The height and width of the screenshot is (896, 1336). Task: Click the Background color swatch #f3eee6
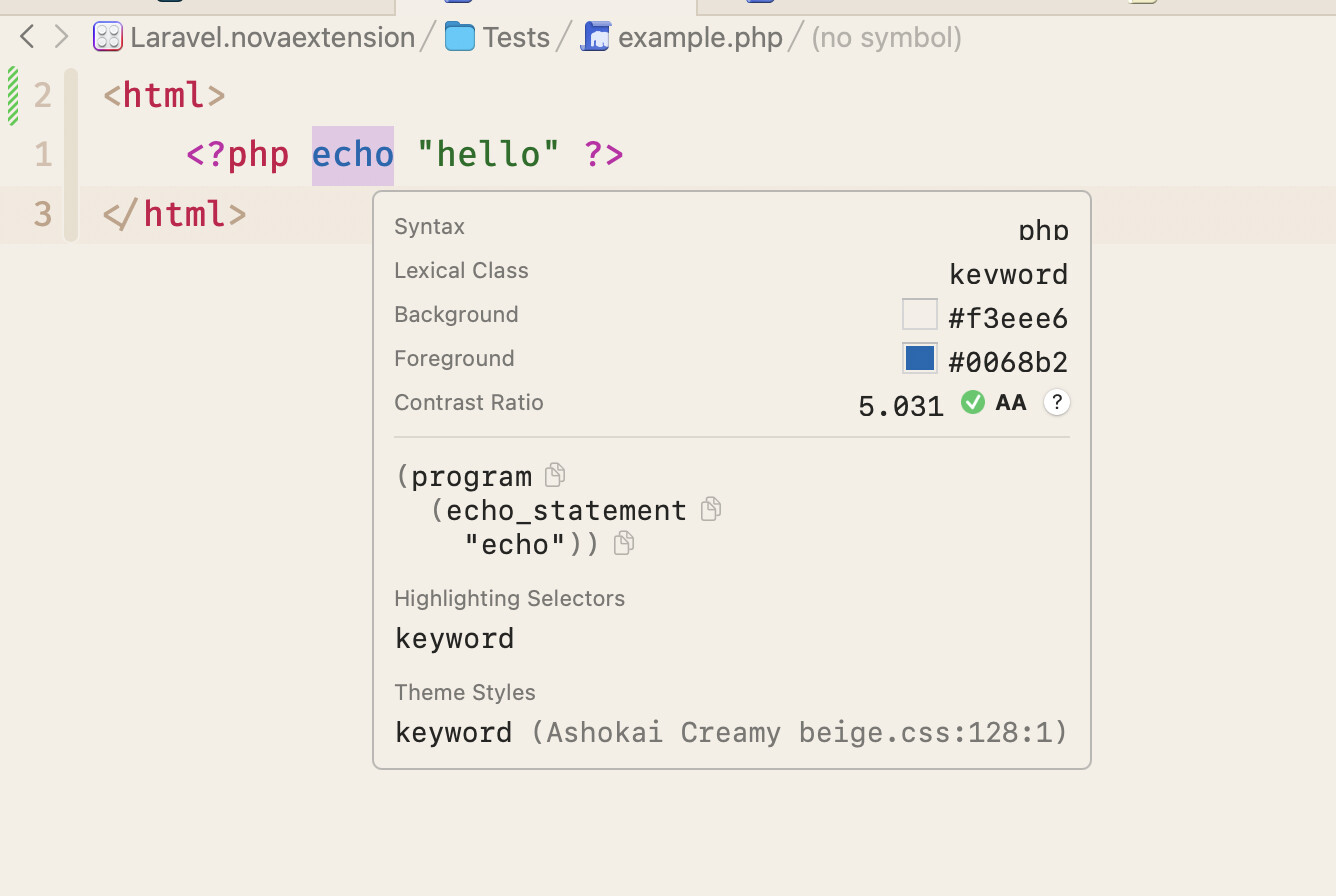(920, 314)
